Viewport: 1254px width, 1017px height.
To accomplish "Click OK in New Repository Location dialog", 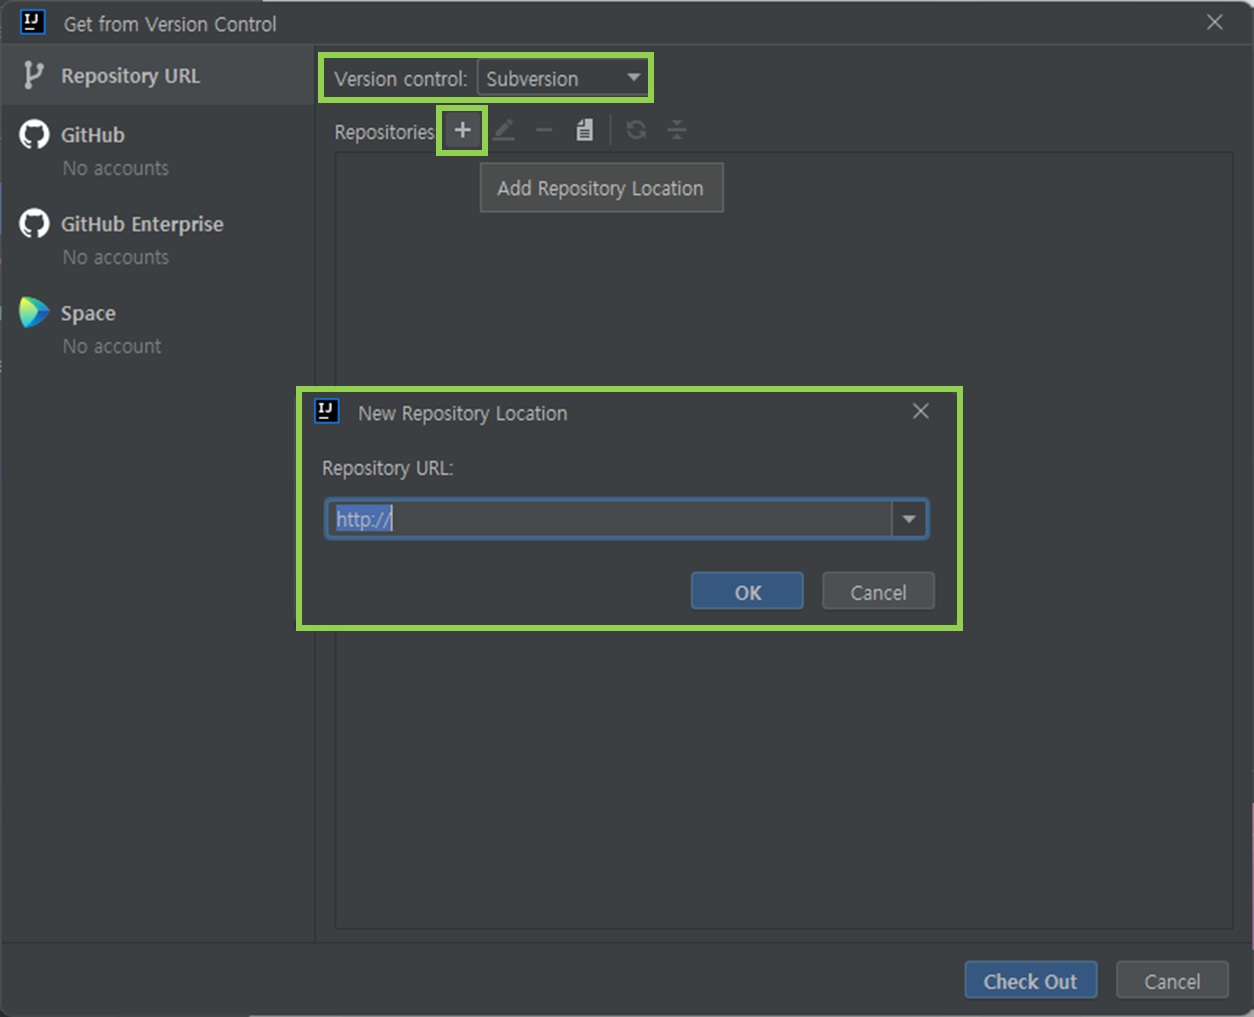I will point(747,591).
